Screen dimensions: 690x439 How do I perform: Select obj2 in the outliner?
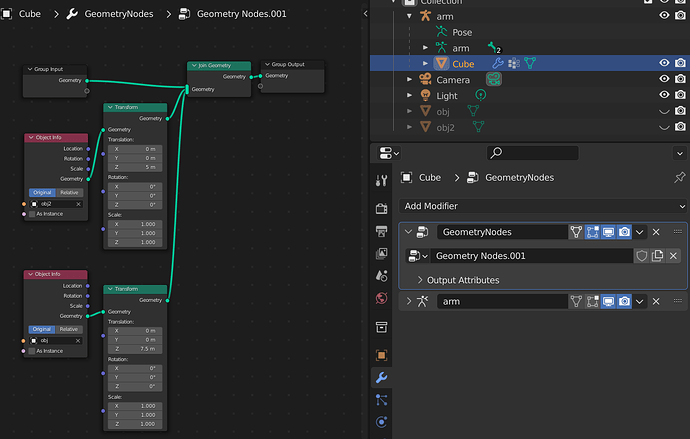coord(445,128)
